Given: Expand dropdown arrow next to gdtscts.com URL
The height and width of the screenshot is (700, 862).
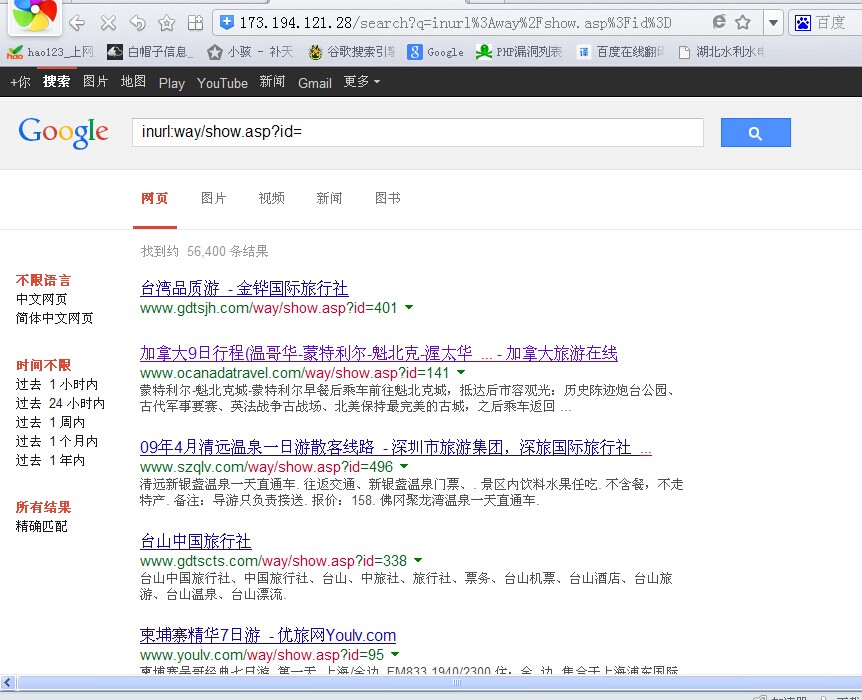Looking at the screenshot, I should [418, 560].
